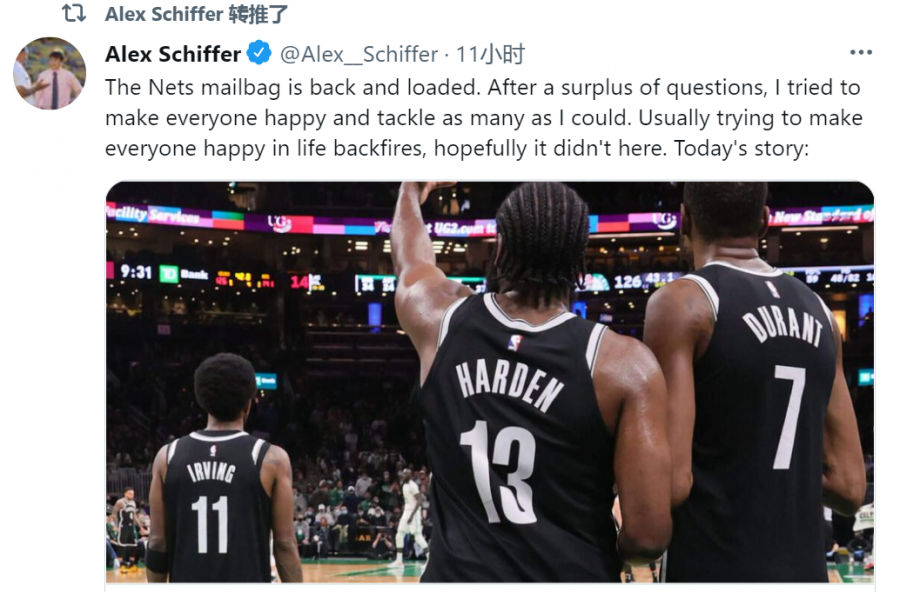Click the bold 'Alex Schiffer' display name
This screenshot has width=900, height=592.
click(x=173, y=54)
